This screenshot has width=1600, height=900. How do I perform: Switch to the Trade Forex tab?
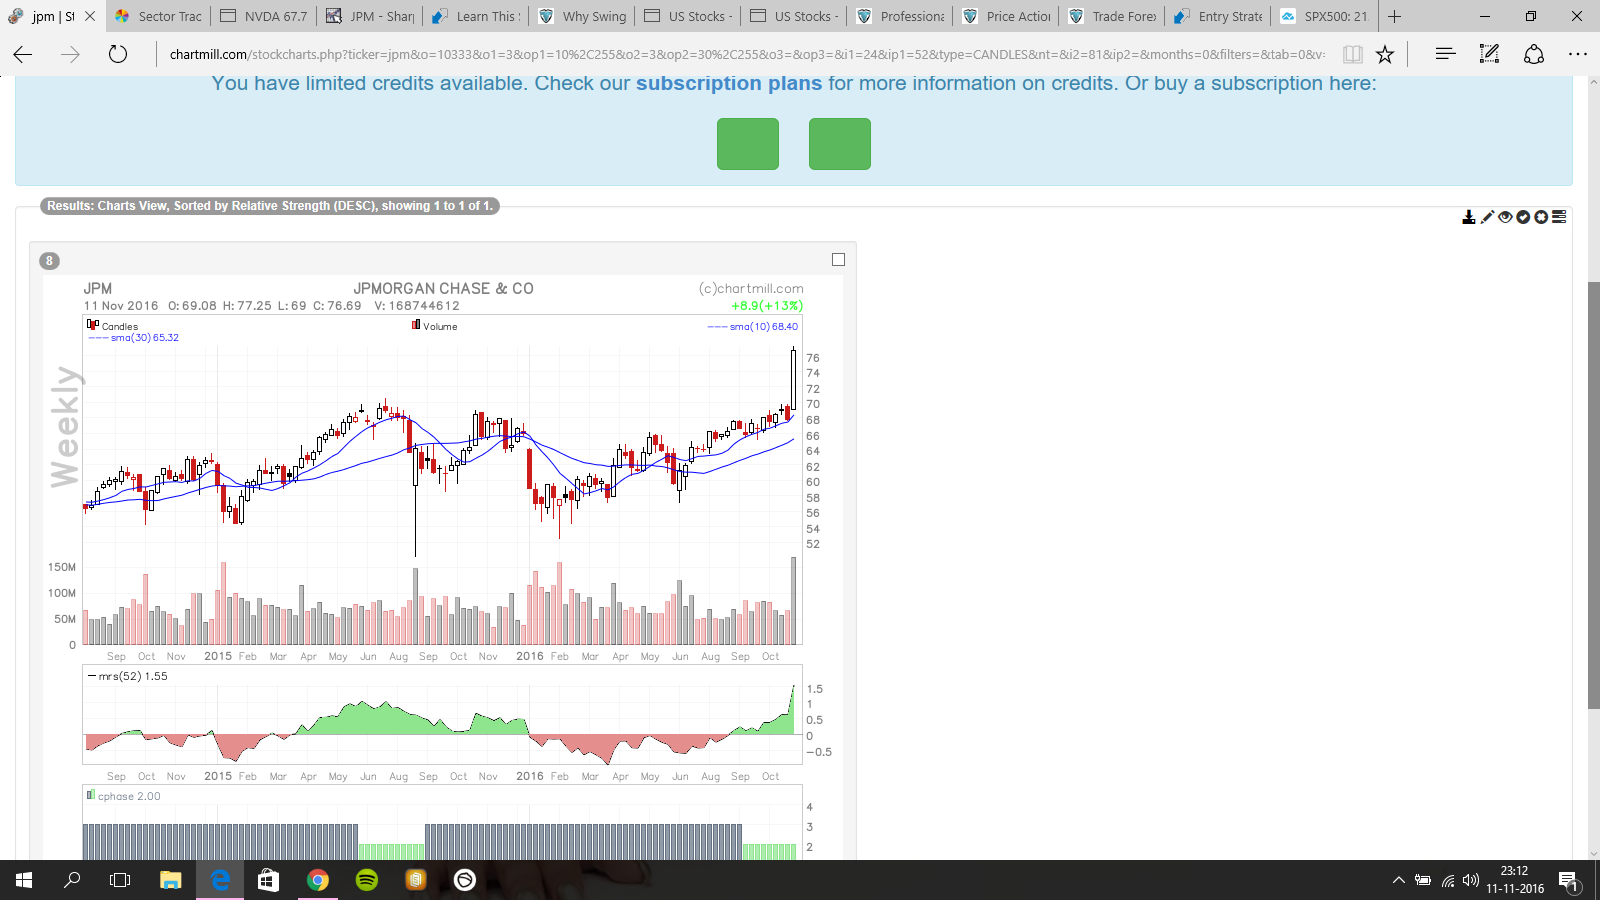click(1112, 16)
